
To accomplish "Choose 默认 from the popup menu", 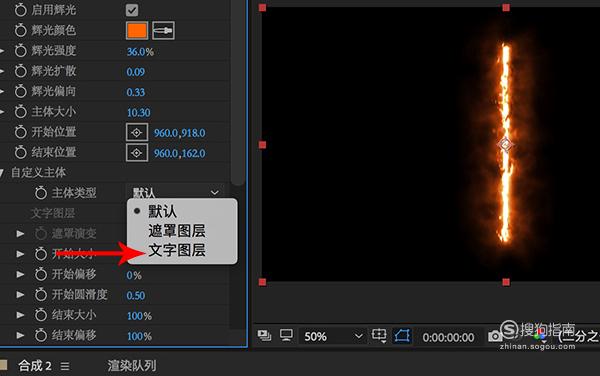I will tap(162, 211).
